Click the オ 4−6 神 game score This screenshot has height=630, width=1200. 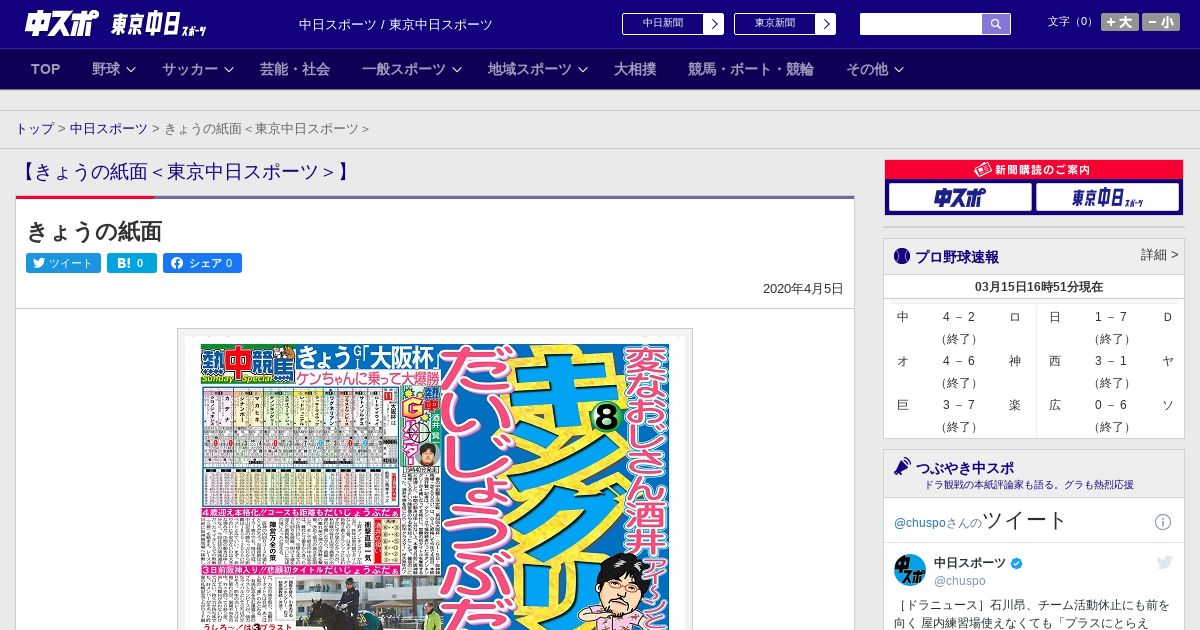959,371
